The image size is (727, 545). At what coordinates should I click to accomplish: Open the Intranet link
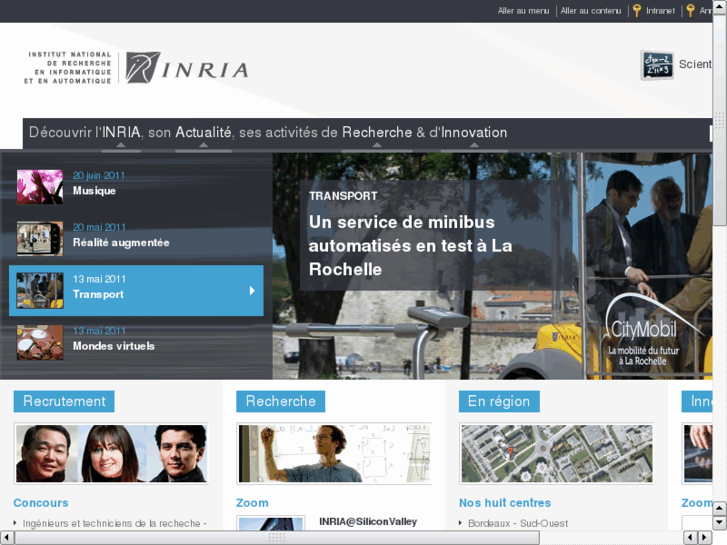tap(661, 11)
